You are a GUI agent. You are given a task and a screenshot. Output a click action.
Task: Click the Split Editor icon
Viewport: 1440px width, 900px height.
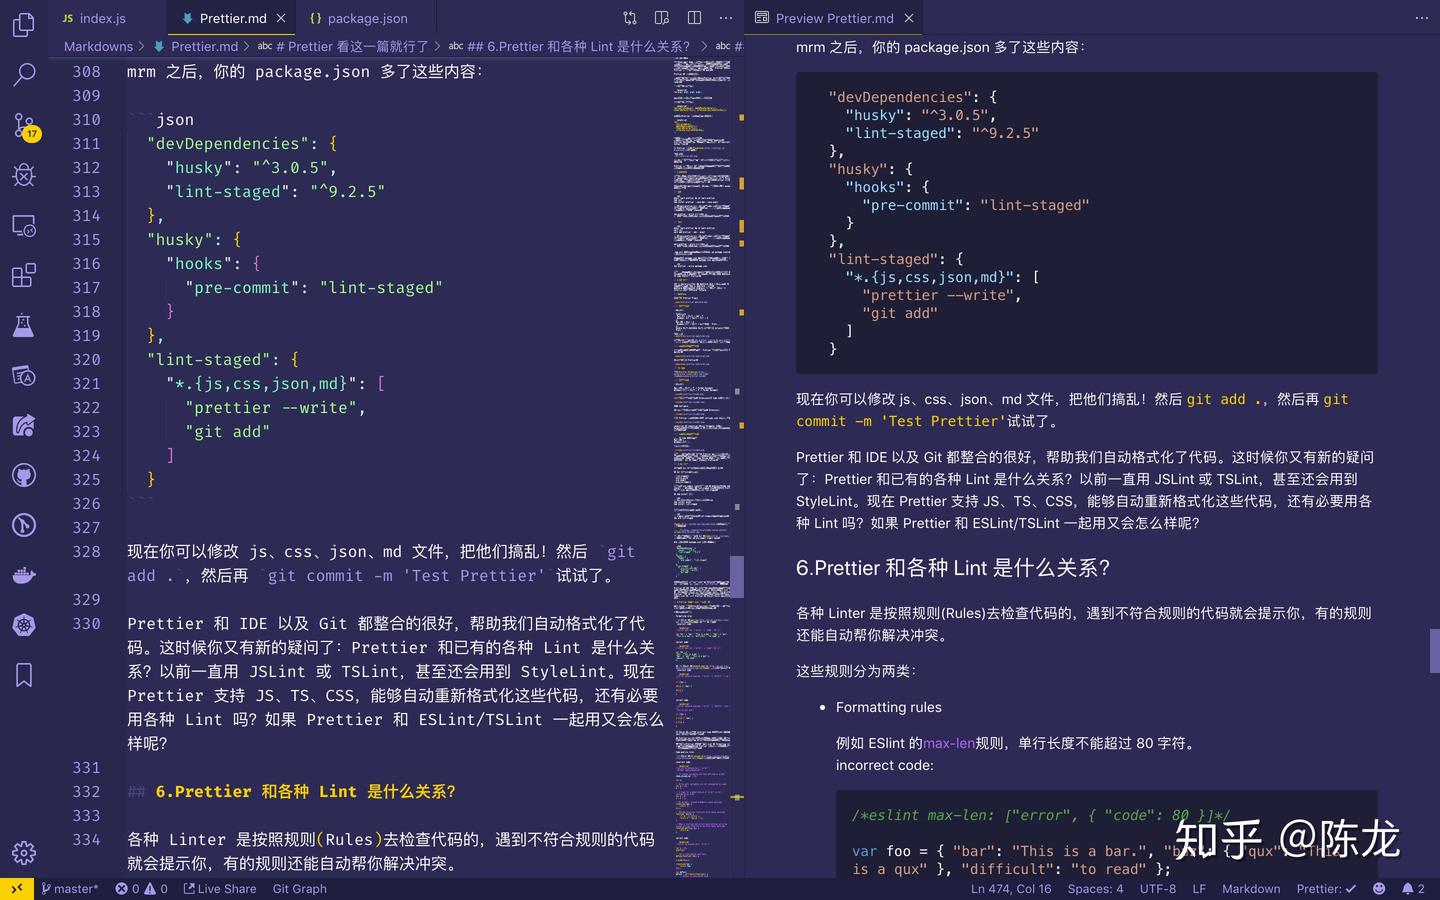click(691, 17)
